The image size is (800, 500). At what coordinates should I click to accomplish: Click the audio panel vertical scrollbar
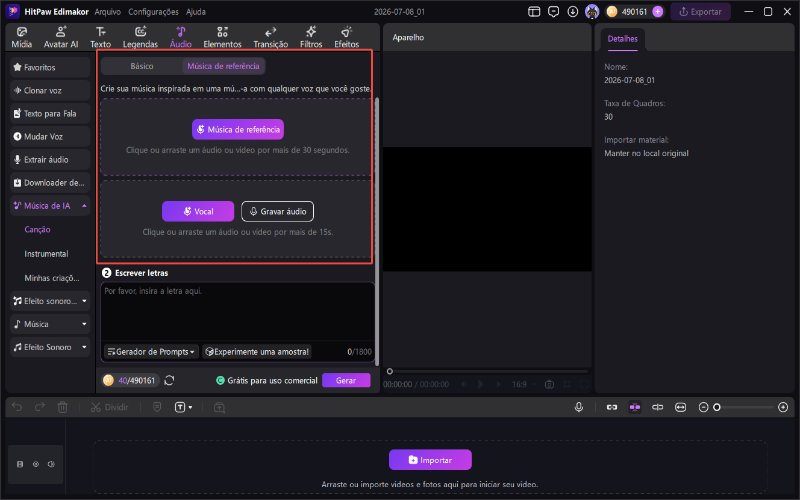377,232
